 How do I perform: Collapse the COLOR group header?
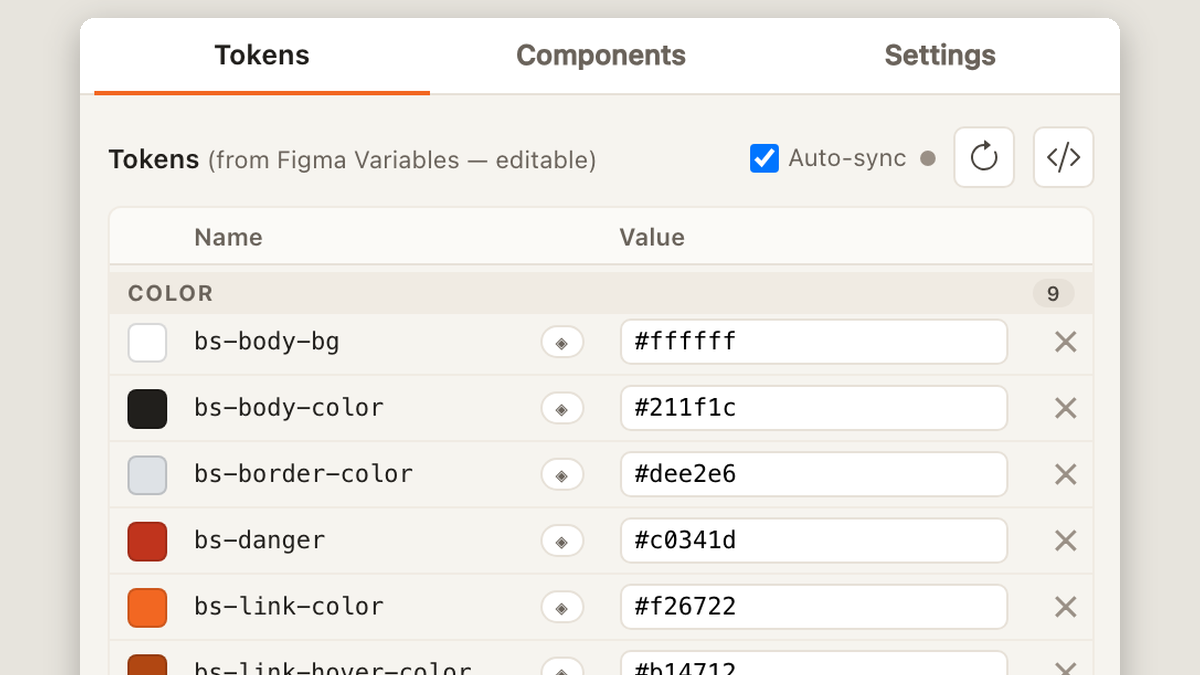pyautogui.click(x=600, y=293)
